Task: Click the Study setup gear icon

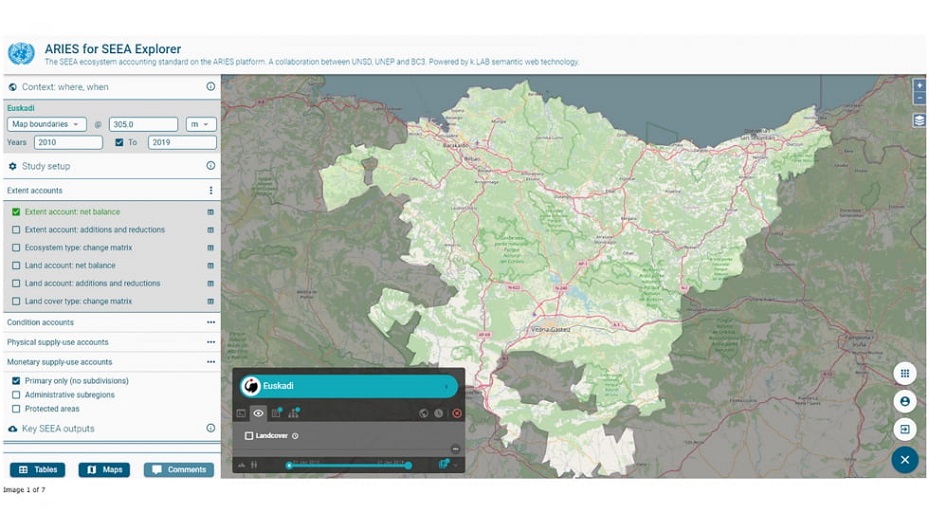Action: [12, 167]
